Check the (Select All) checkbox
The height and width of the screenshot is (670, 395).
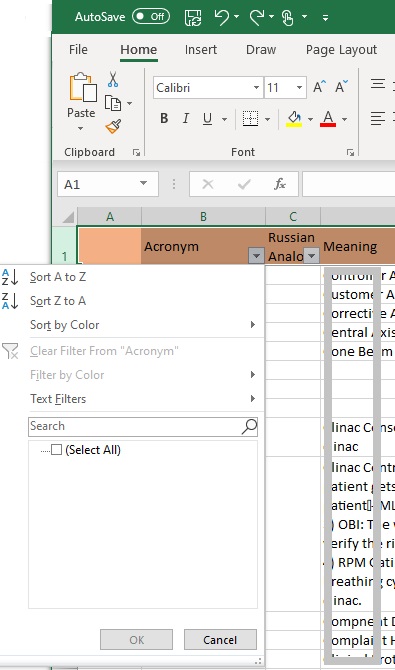56,450
